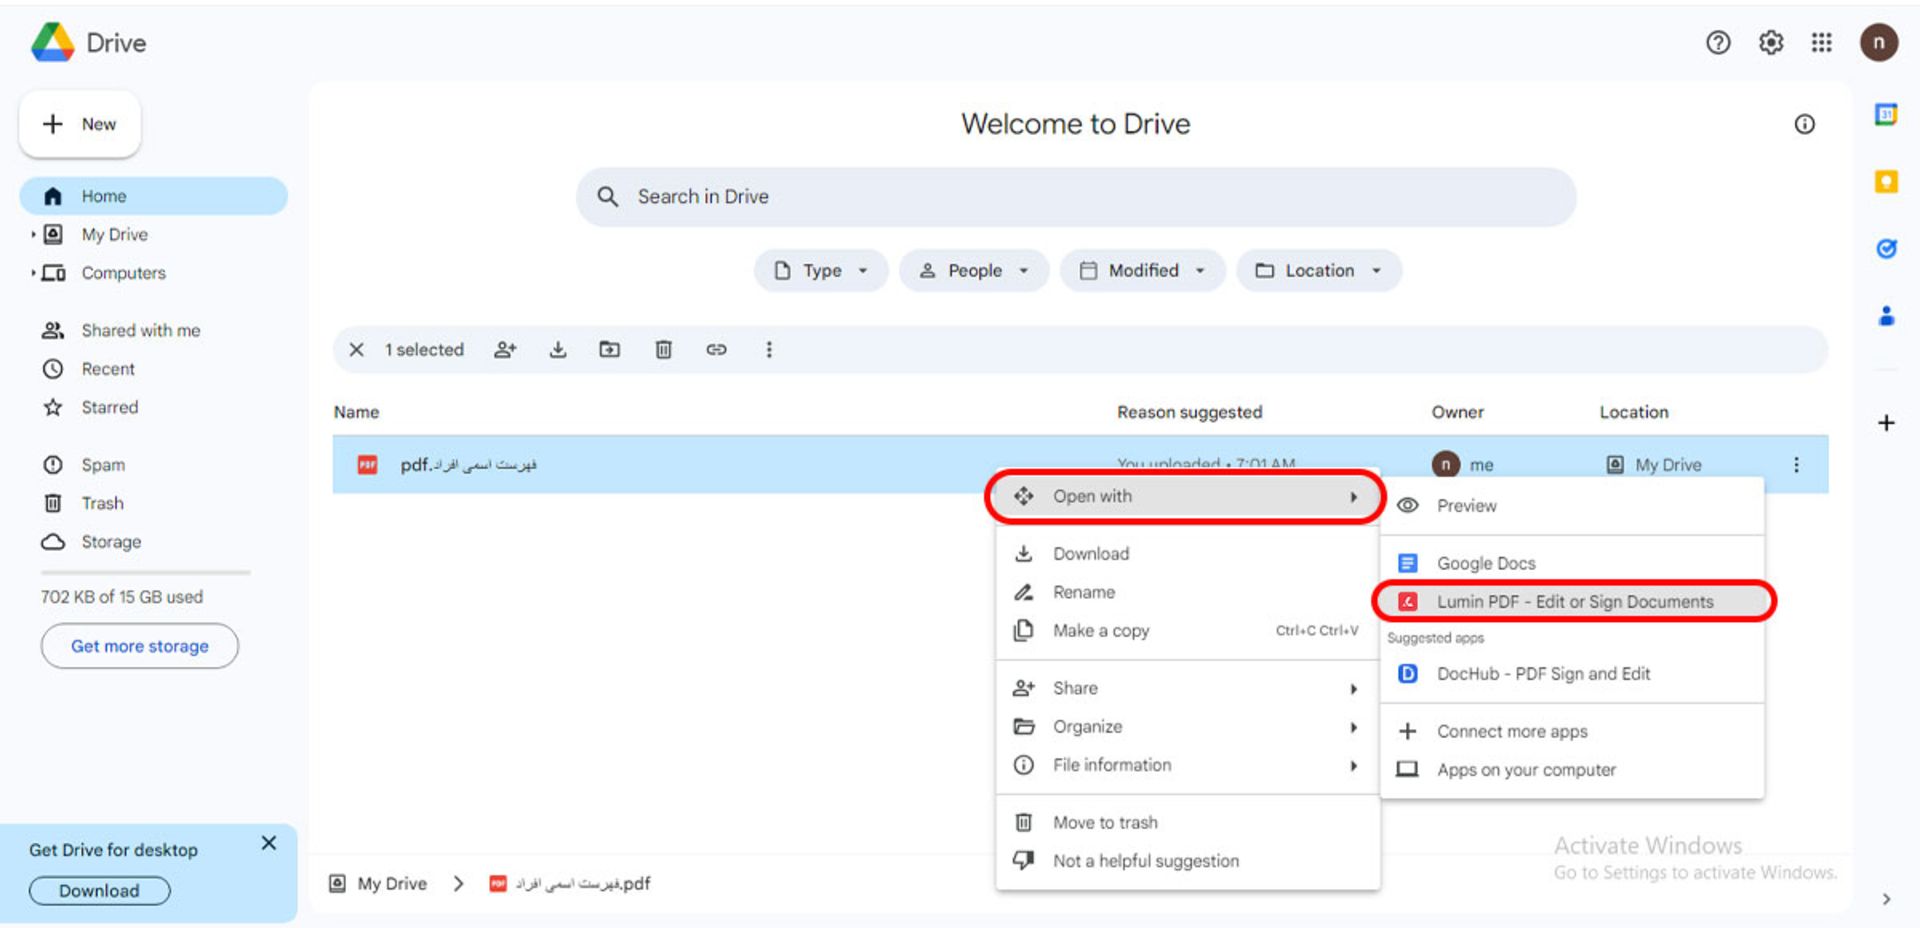This screenshot has width=1920, height=928.
Task: Select Connect more apps
Action: click(1572, 731)
